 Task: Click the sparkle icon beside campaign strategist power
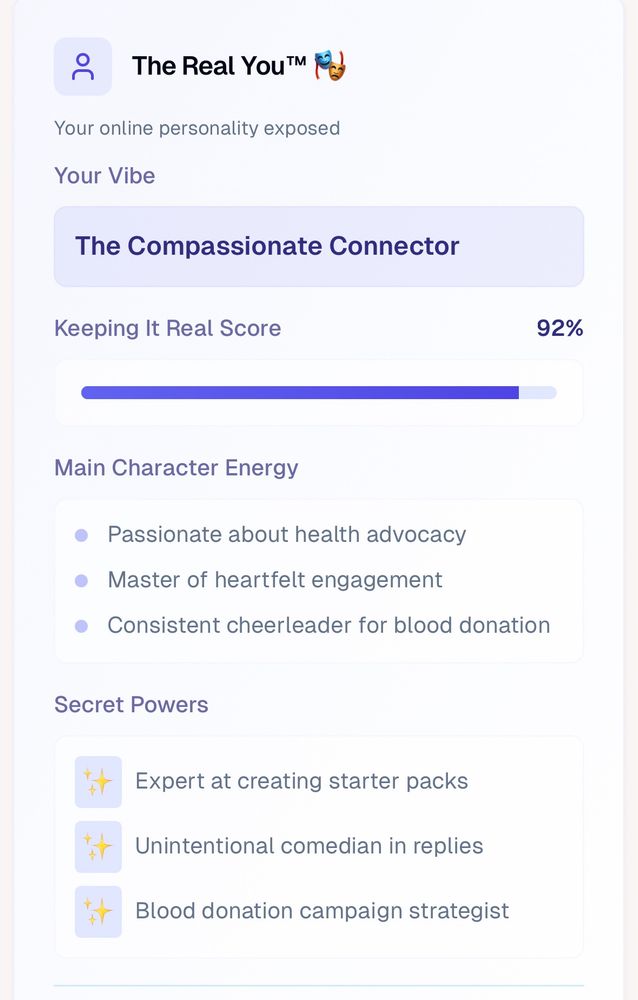pyautogui.click(x=98, y=911)
